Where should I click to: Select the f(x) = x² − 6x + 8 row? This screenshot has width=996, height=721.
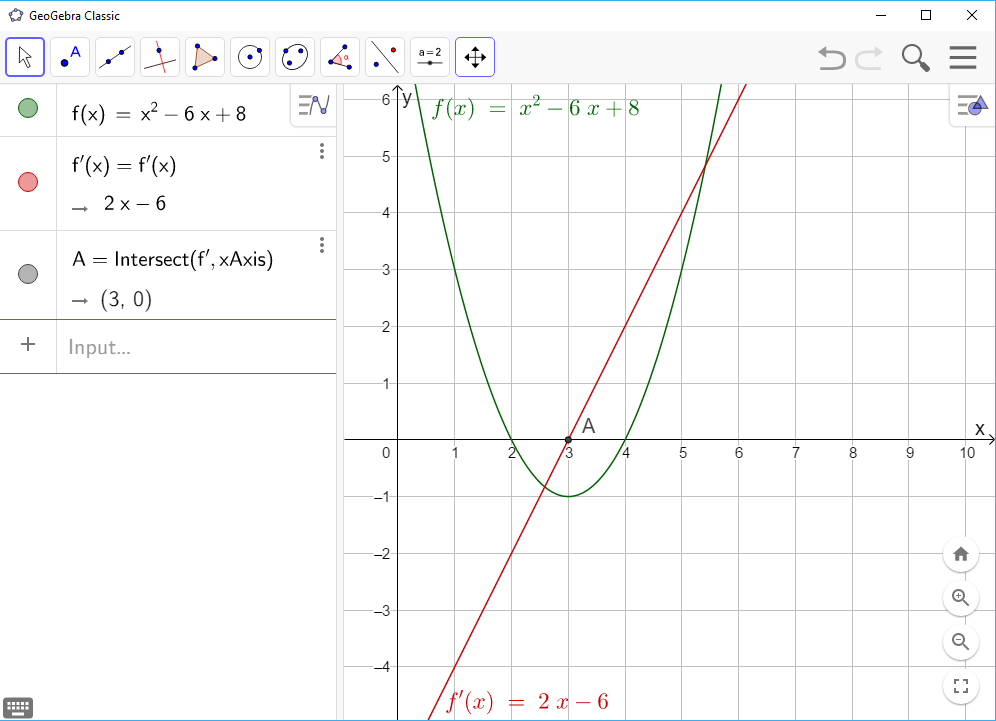[x=168, y=111]
